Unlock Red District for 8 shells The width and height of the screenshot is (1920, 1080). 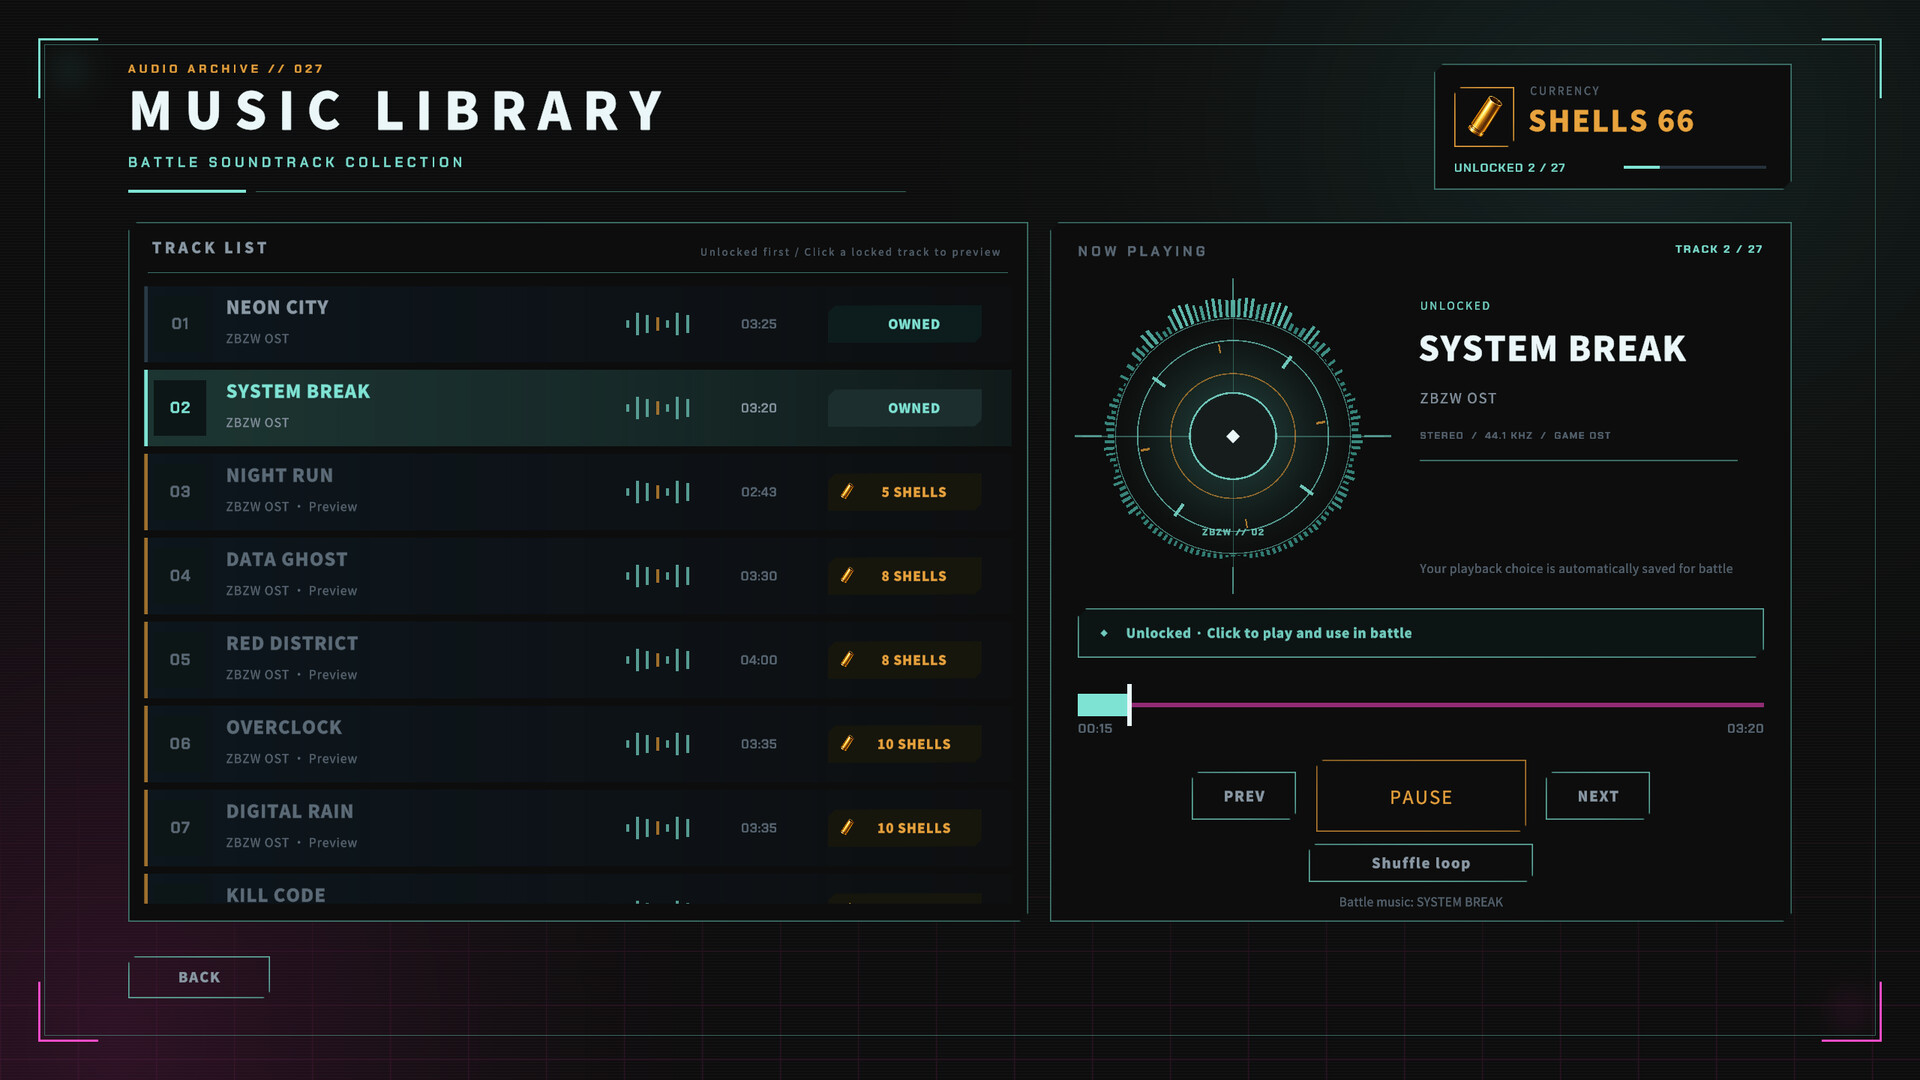904,659
